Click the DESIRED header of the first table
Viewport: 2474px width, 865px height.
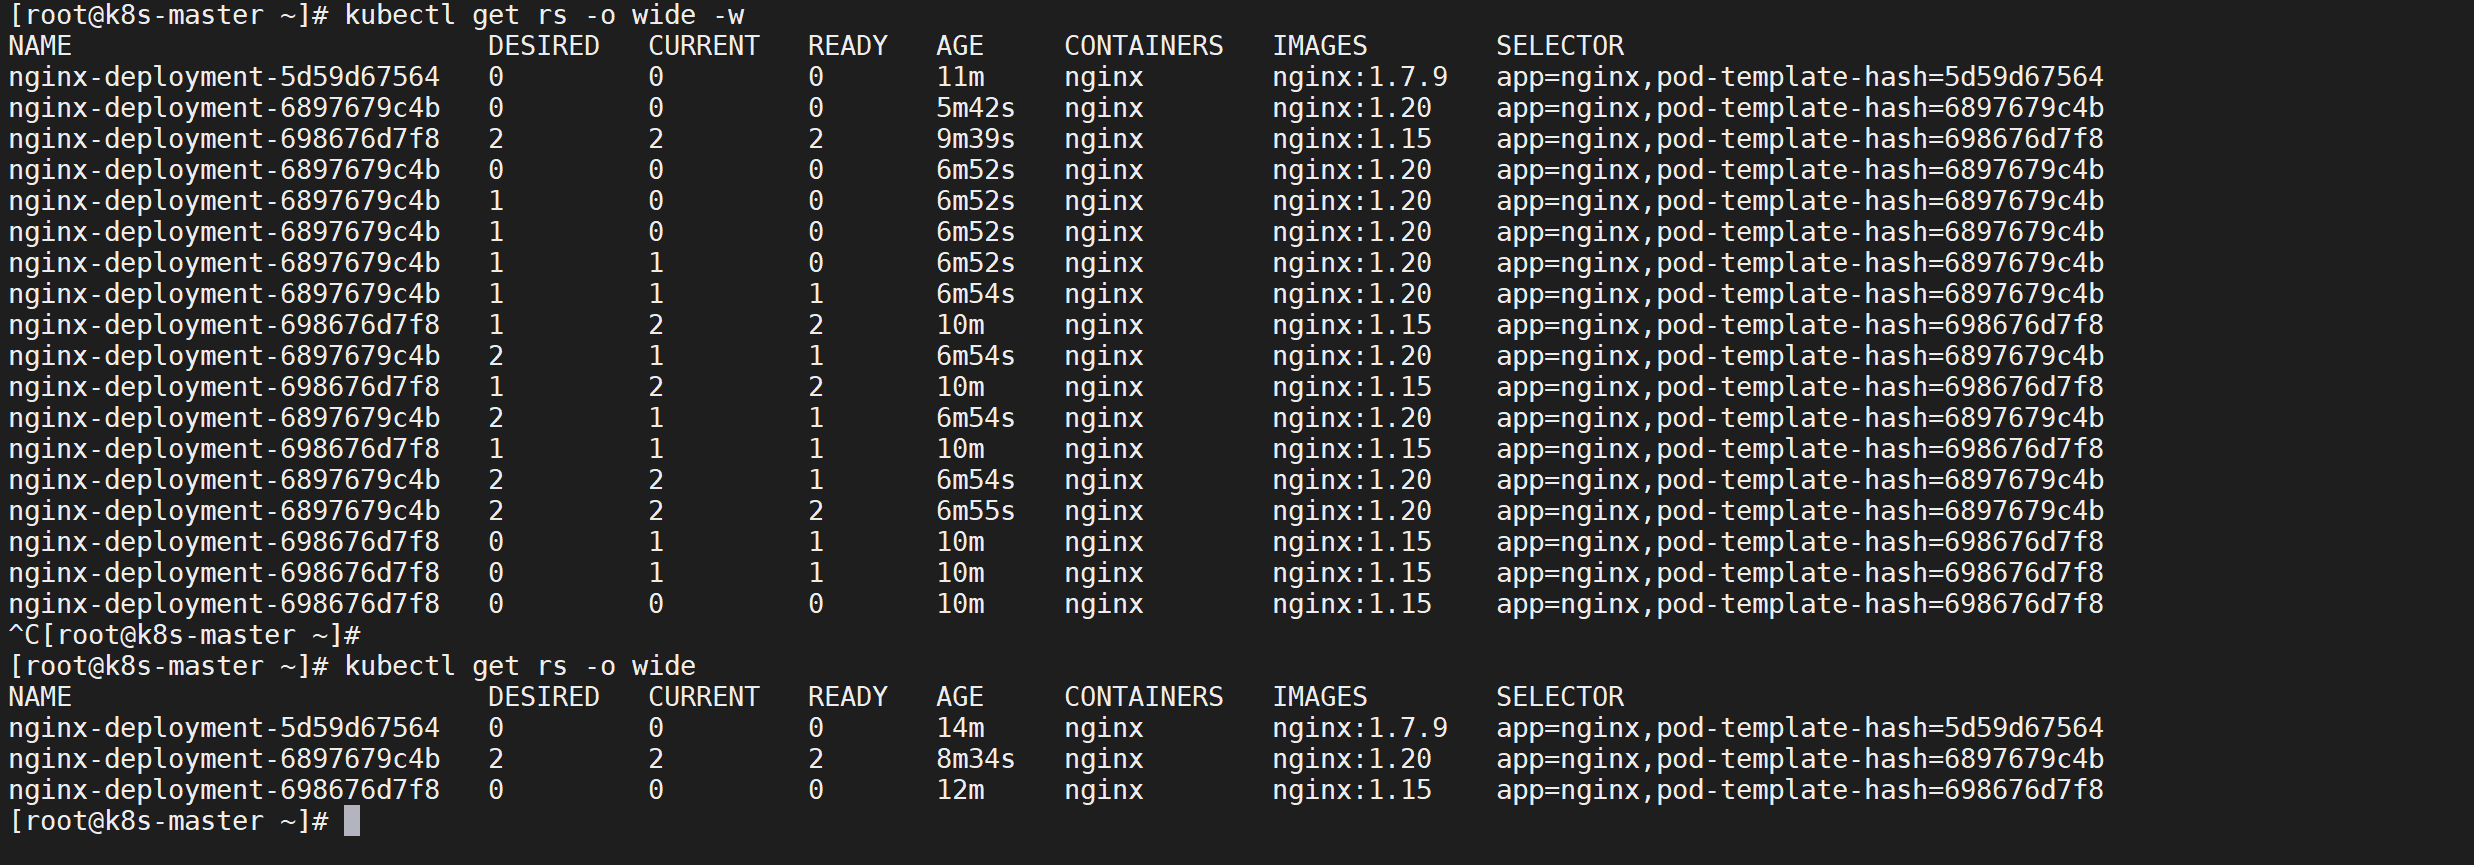point(544,46)
